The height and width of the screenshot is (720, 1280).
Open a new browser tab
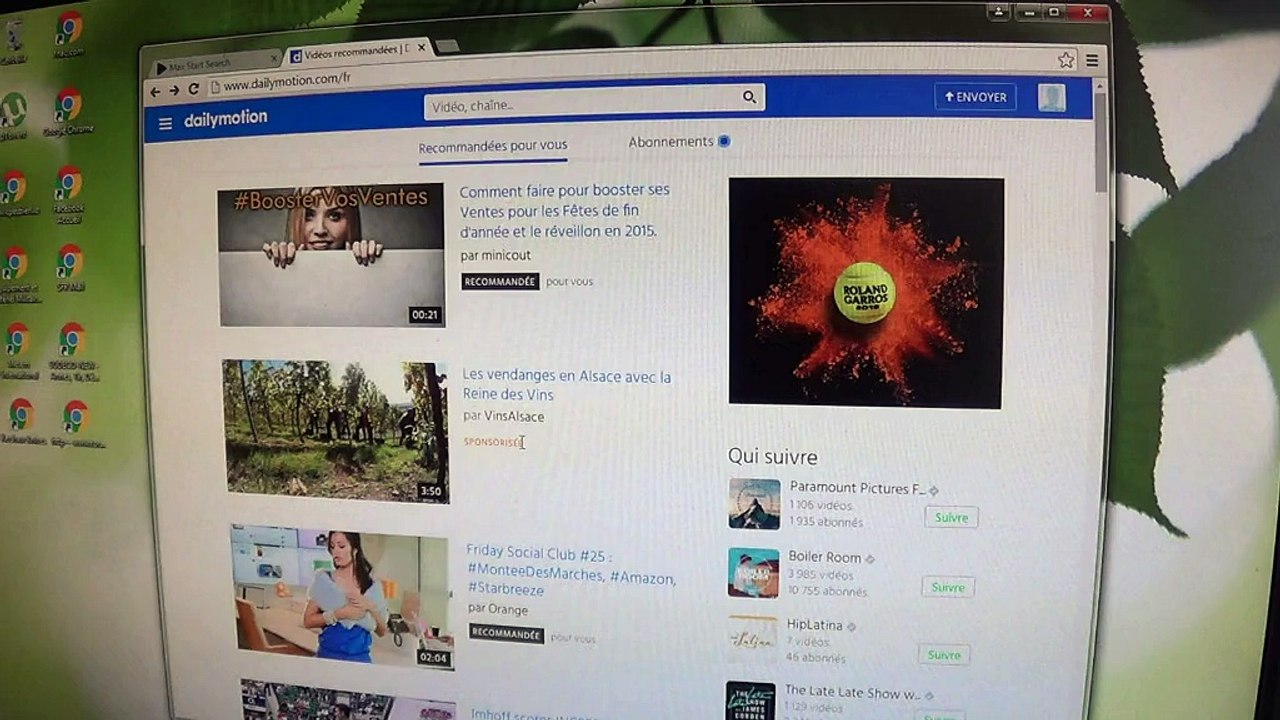click(x=448, y=46)
